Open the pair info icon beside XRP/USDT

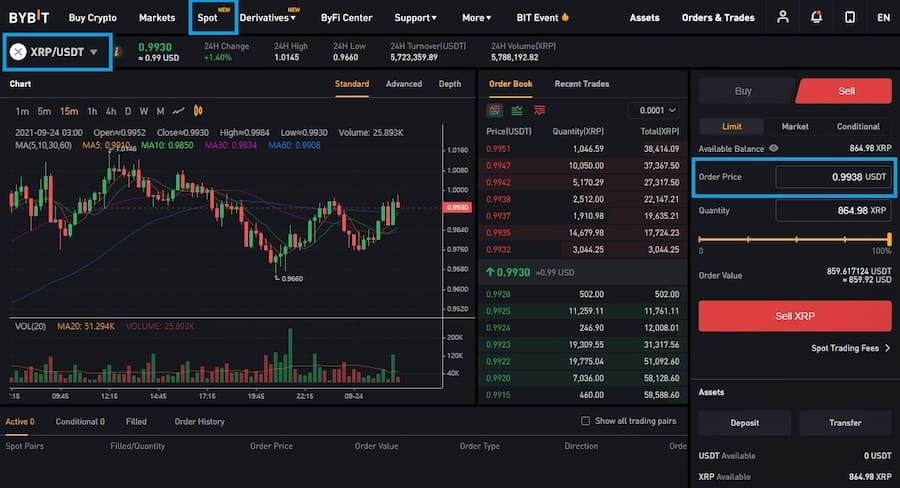click(117, 52)
